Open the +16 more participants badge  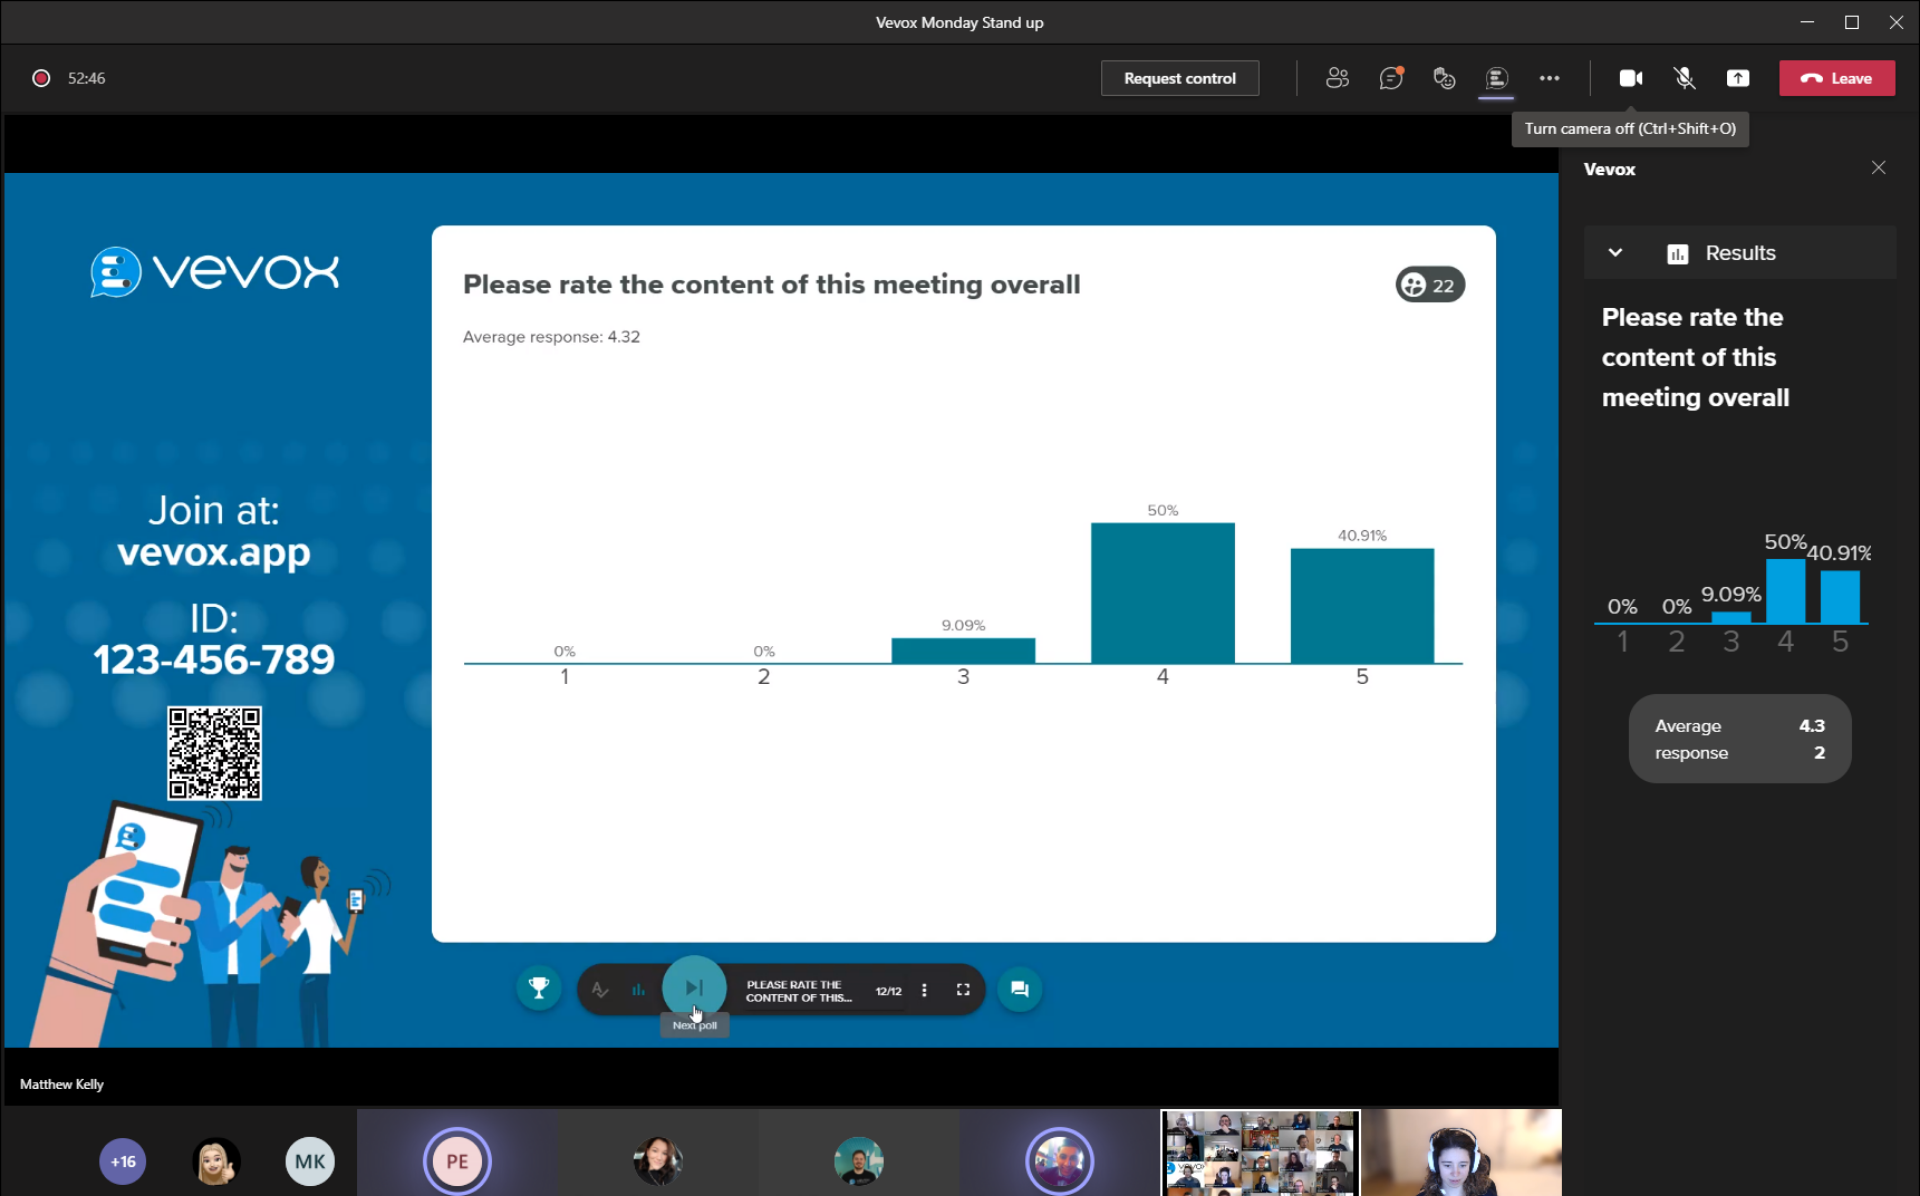(x=123, y=1161)
